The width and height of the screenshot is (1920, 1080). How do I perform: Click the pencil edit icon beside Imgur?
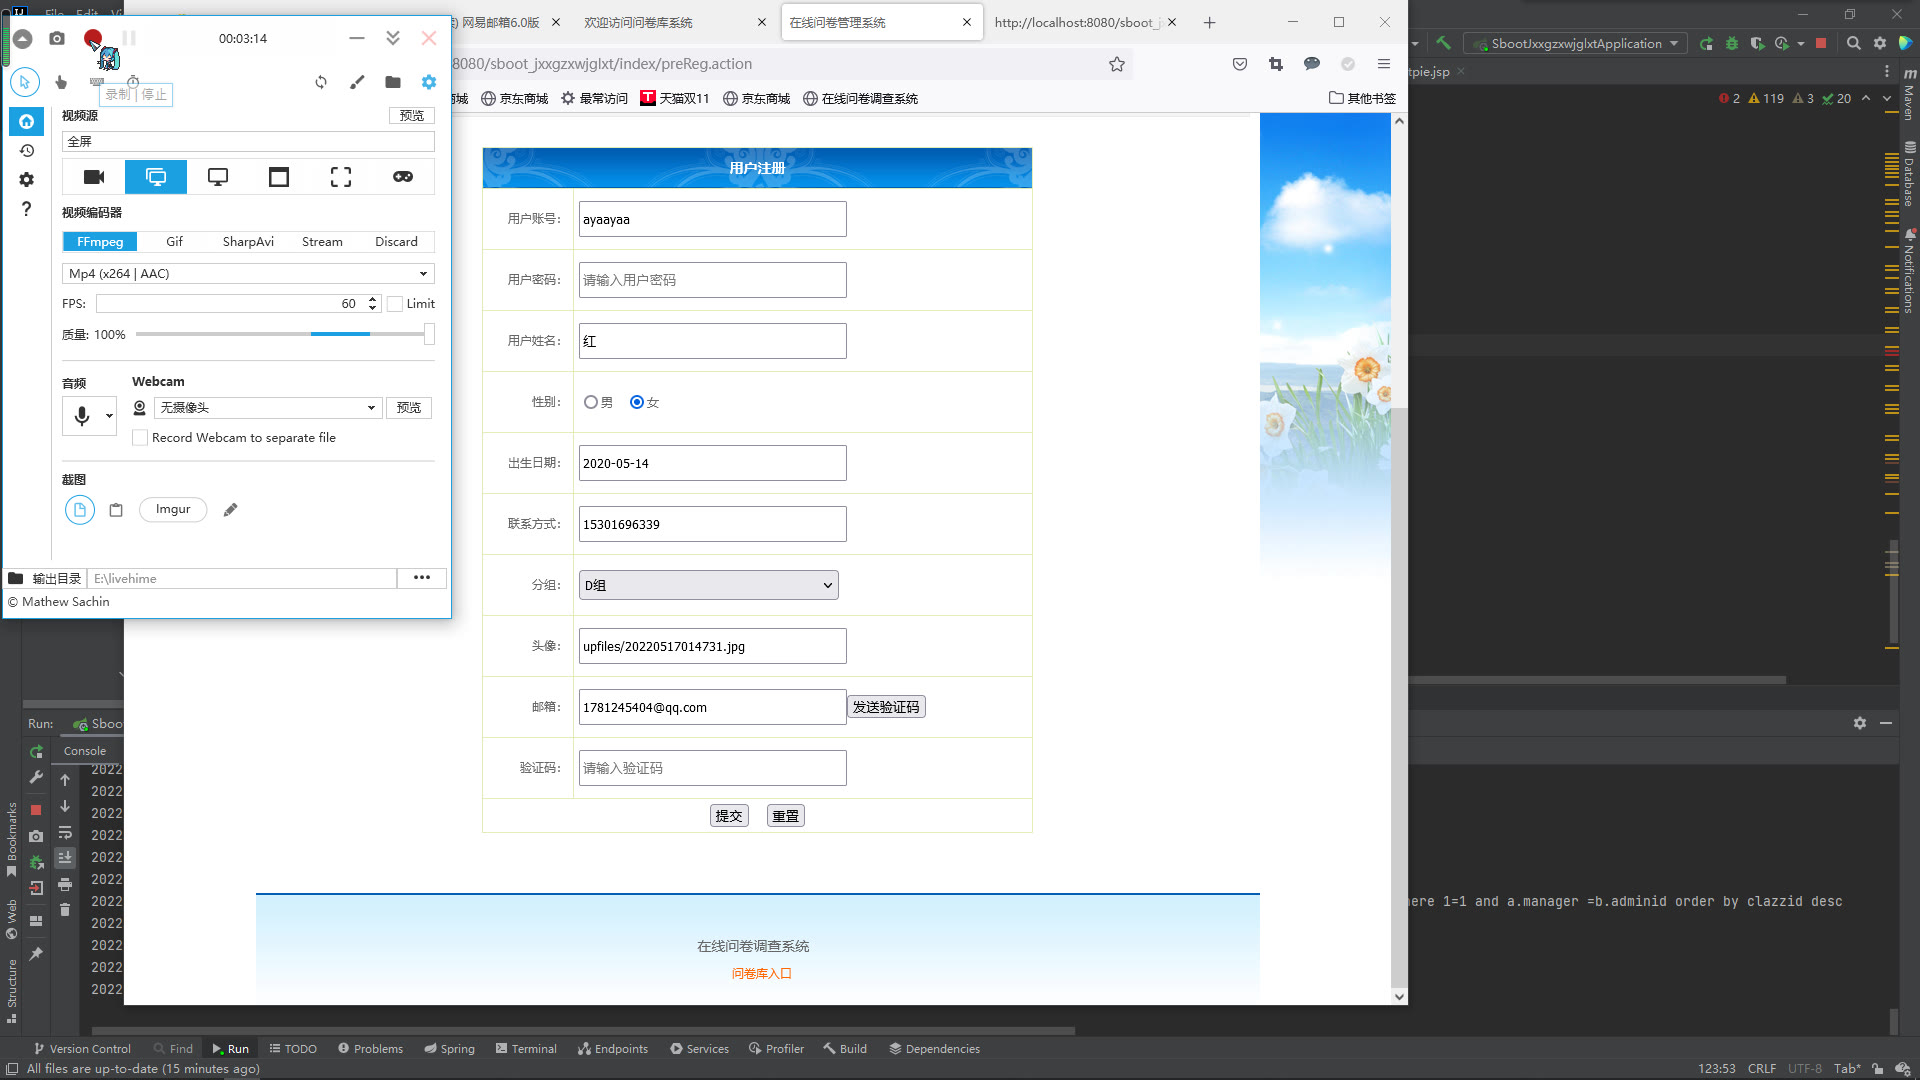click(x=230, y=510)
